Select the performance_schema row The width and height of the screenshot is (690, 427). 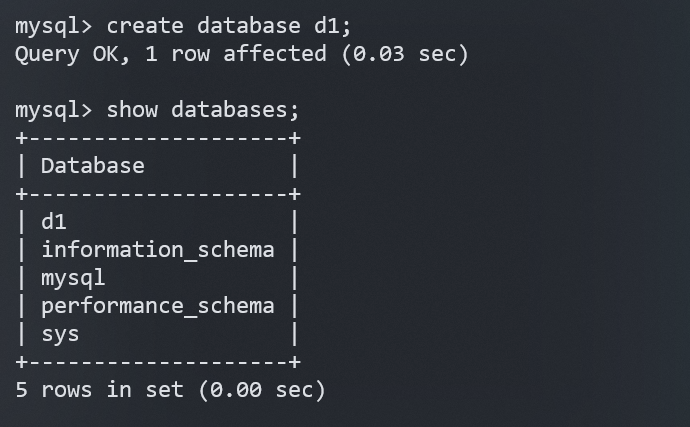coord(157,305)
